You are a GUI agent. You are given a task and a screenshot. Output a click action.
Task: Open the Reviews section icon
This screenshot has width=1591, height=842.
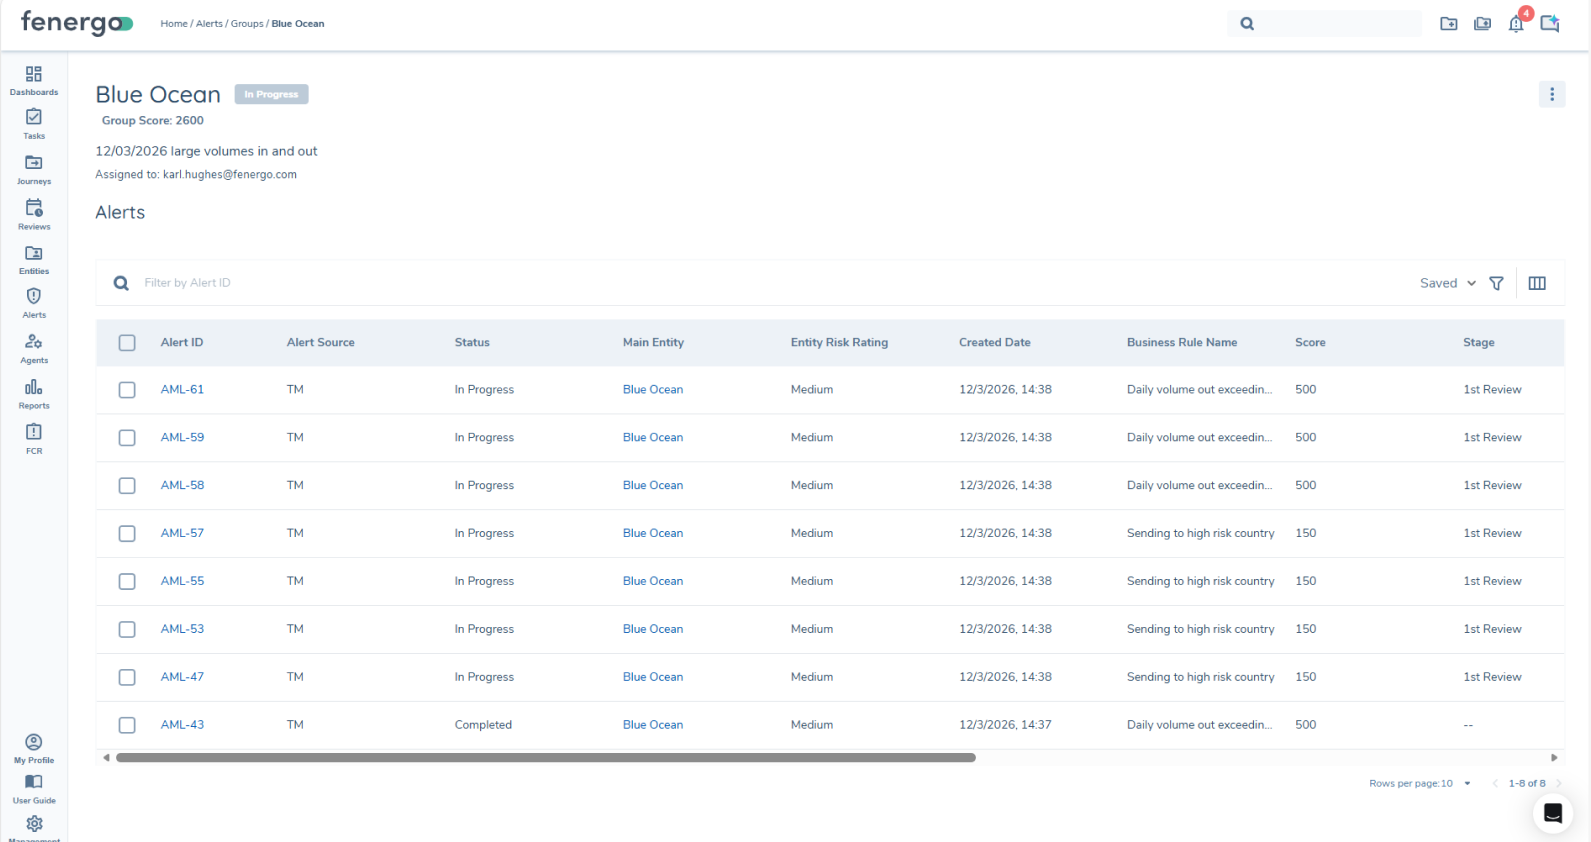point(34,213)
